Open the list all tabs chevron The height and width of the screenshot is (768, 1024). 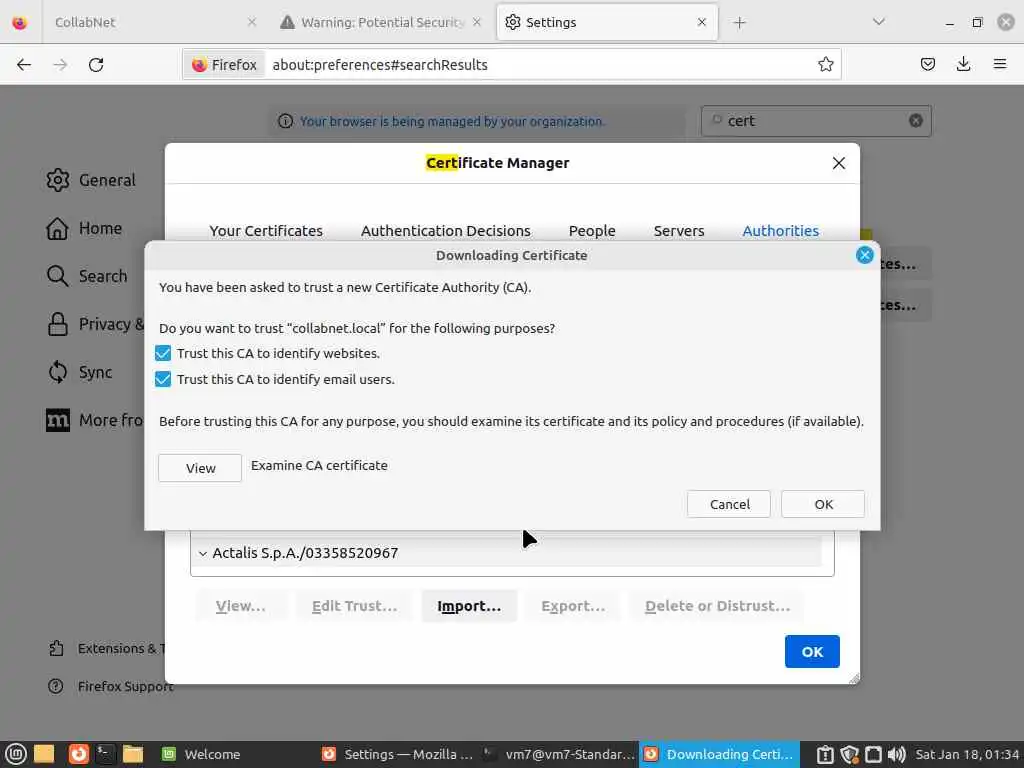878,22
